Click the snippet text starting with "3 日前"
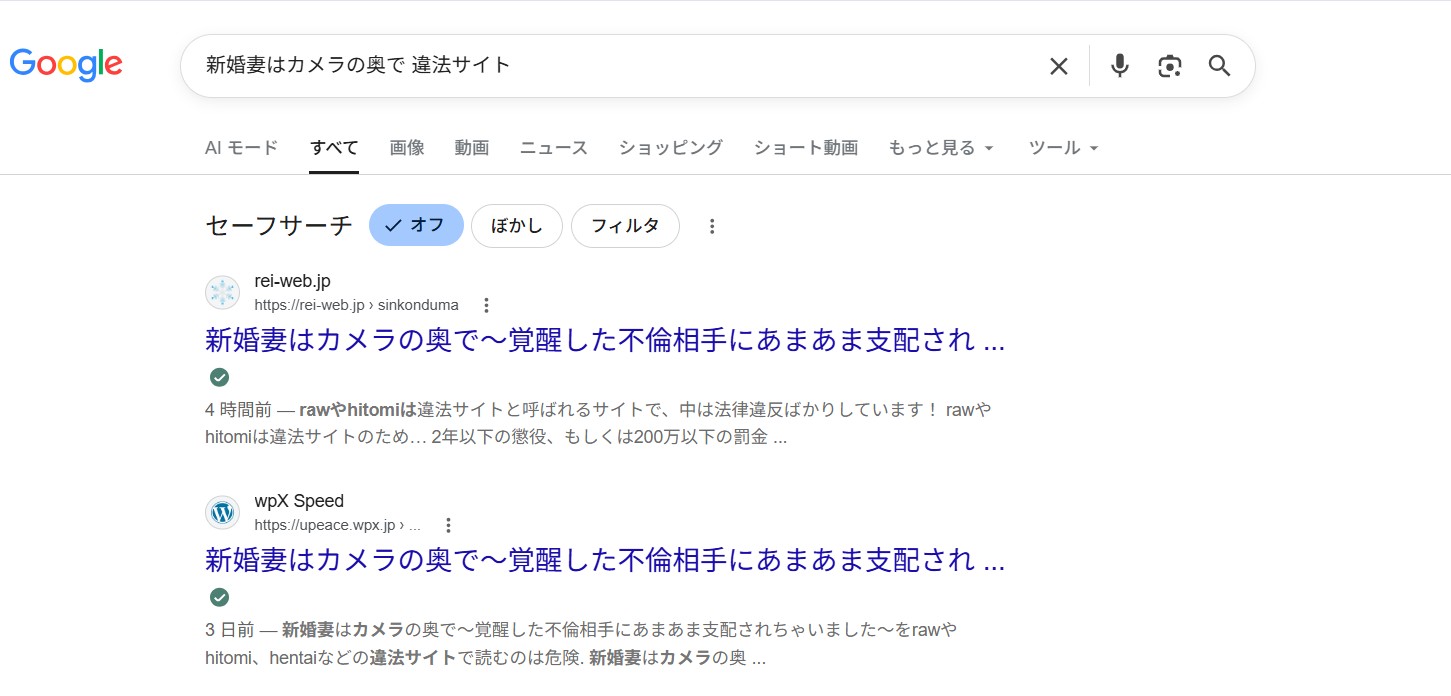The height and width of the screenshot is (696, 1451). (581, 644)
